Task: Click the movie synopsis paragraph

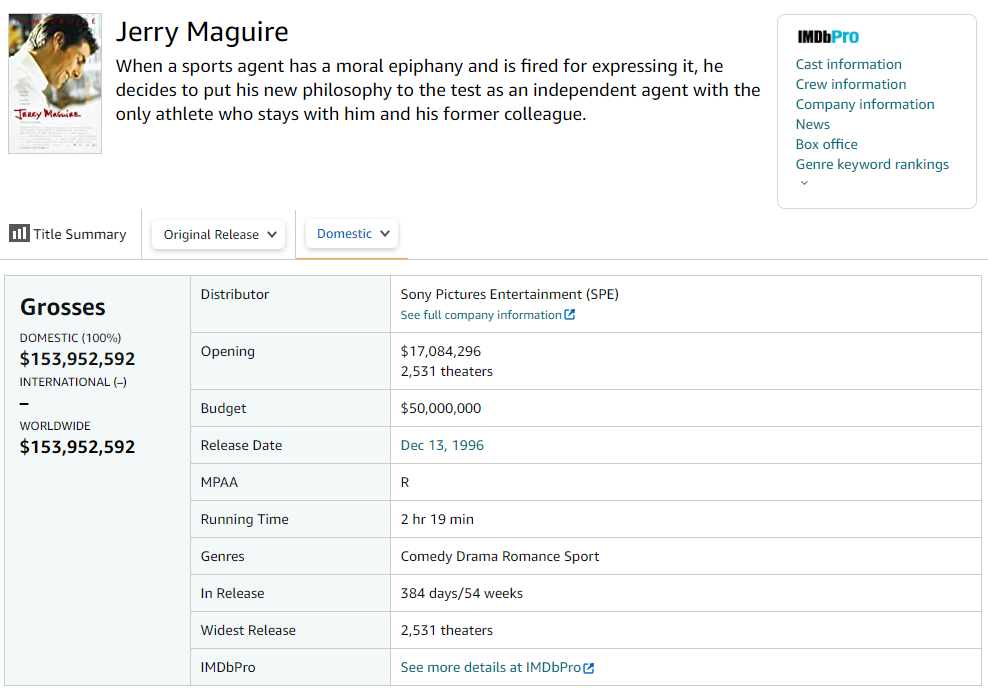Action: pyautogui.click(x=438, y=90)
